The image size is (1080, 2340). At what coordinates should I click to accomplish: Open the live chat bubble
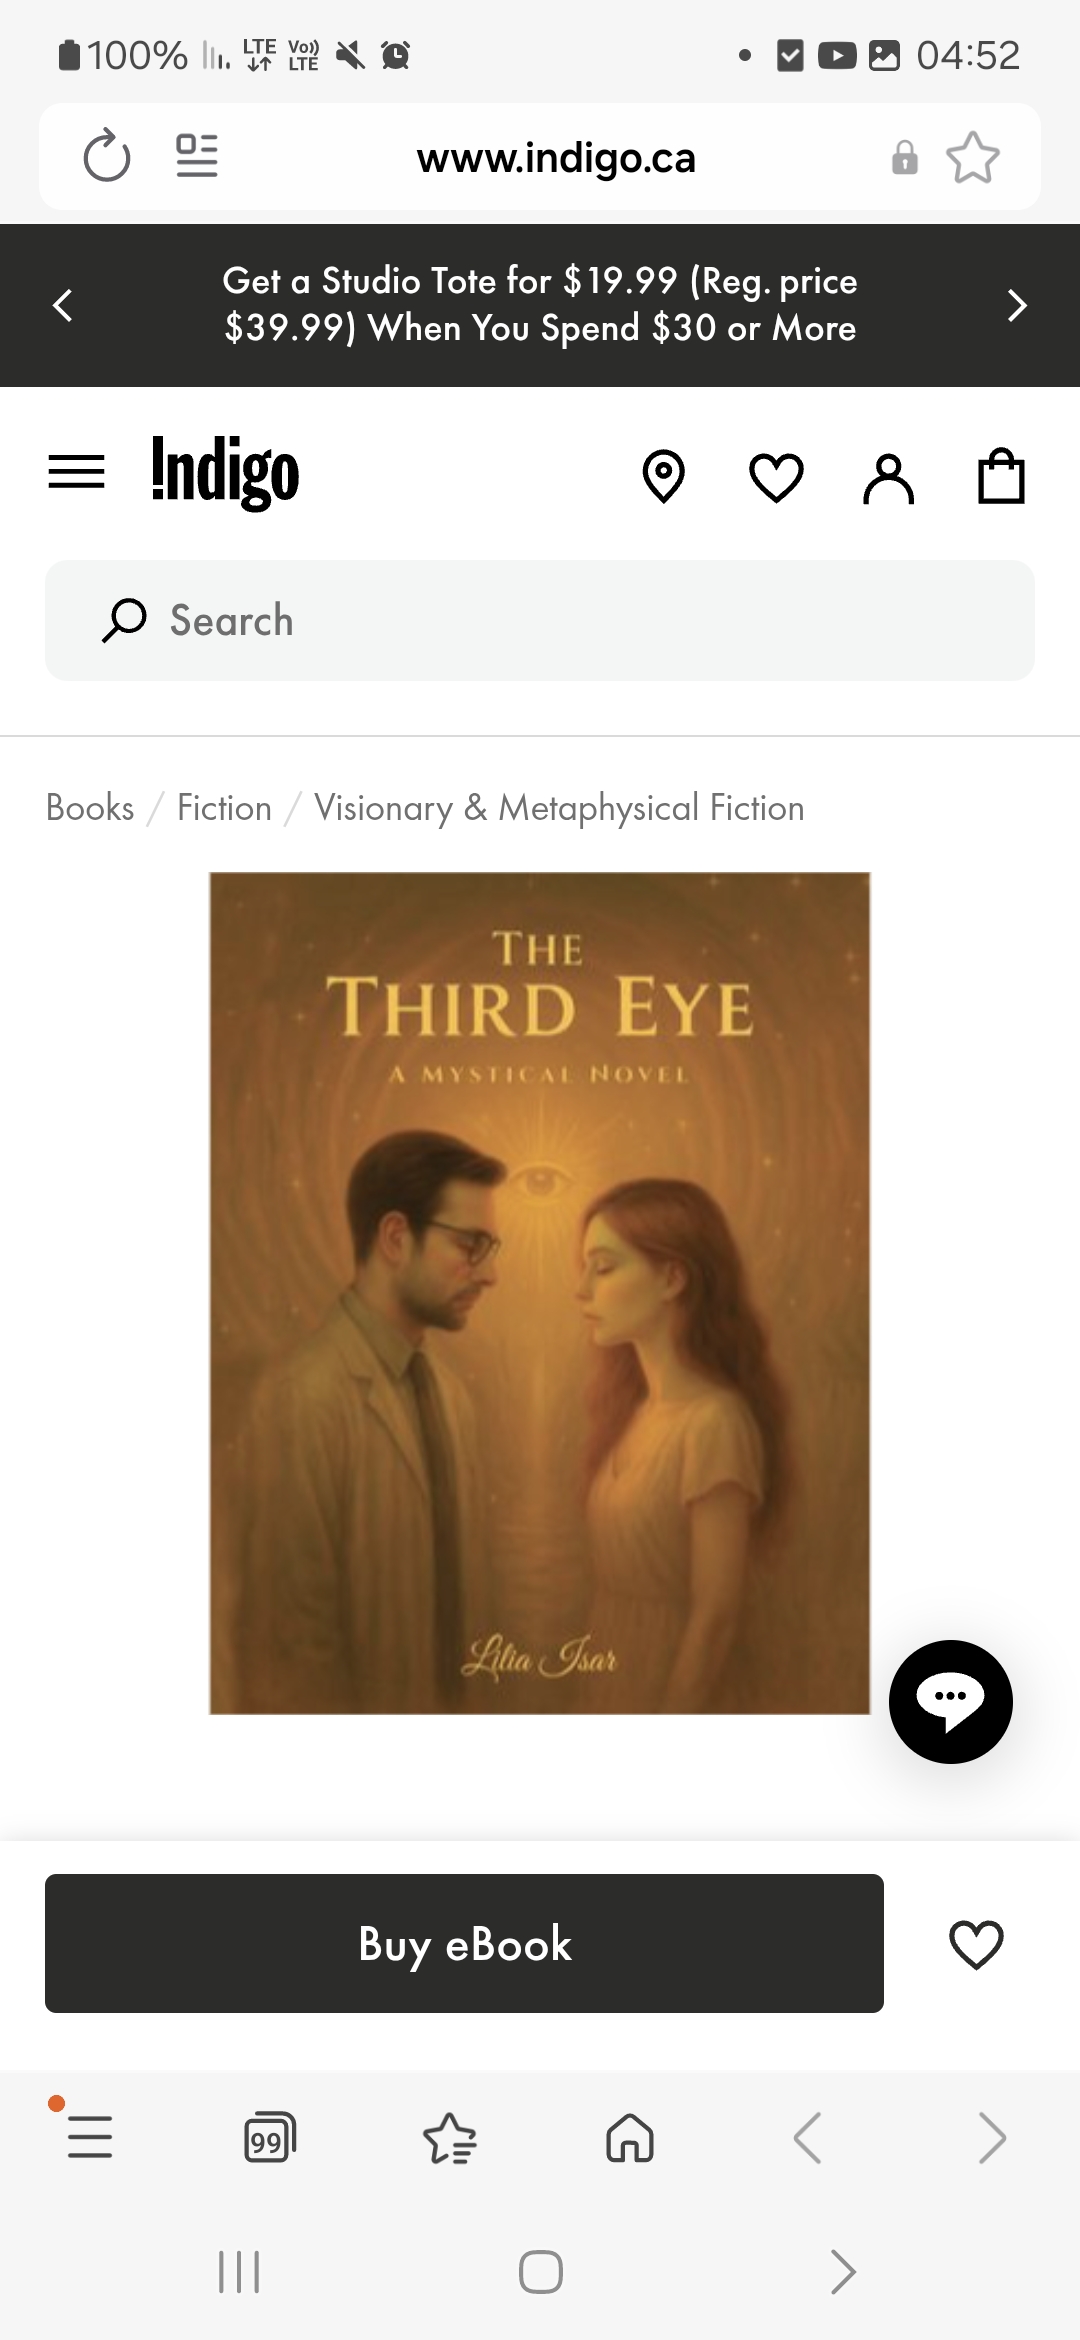click(951, 1701)
